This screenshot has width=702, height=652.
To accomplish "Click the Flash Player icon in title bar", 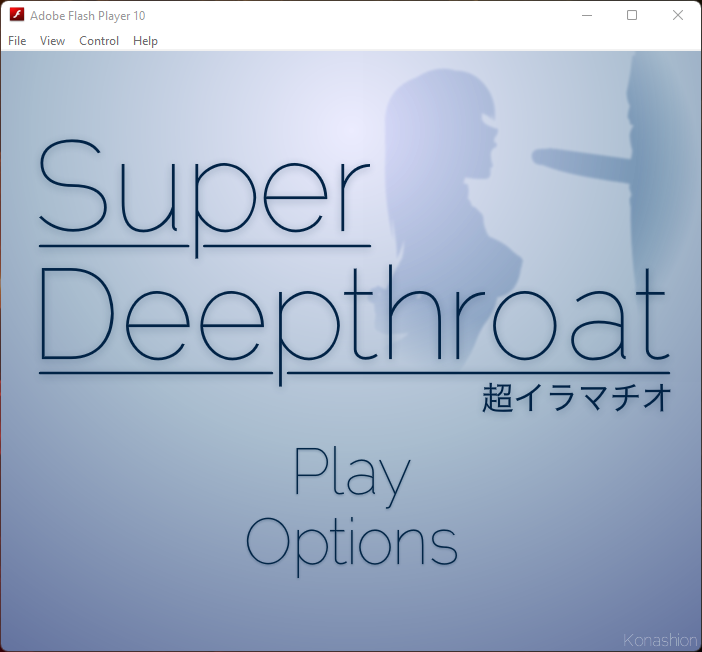I will pyautogui.click(x=17, y=16).
